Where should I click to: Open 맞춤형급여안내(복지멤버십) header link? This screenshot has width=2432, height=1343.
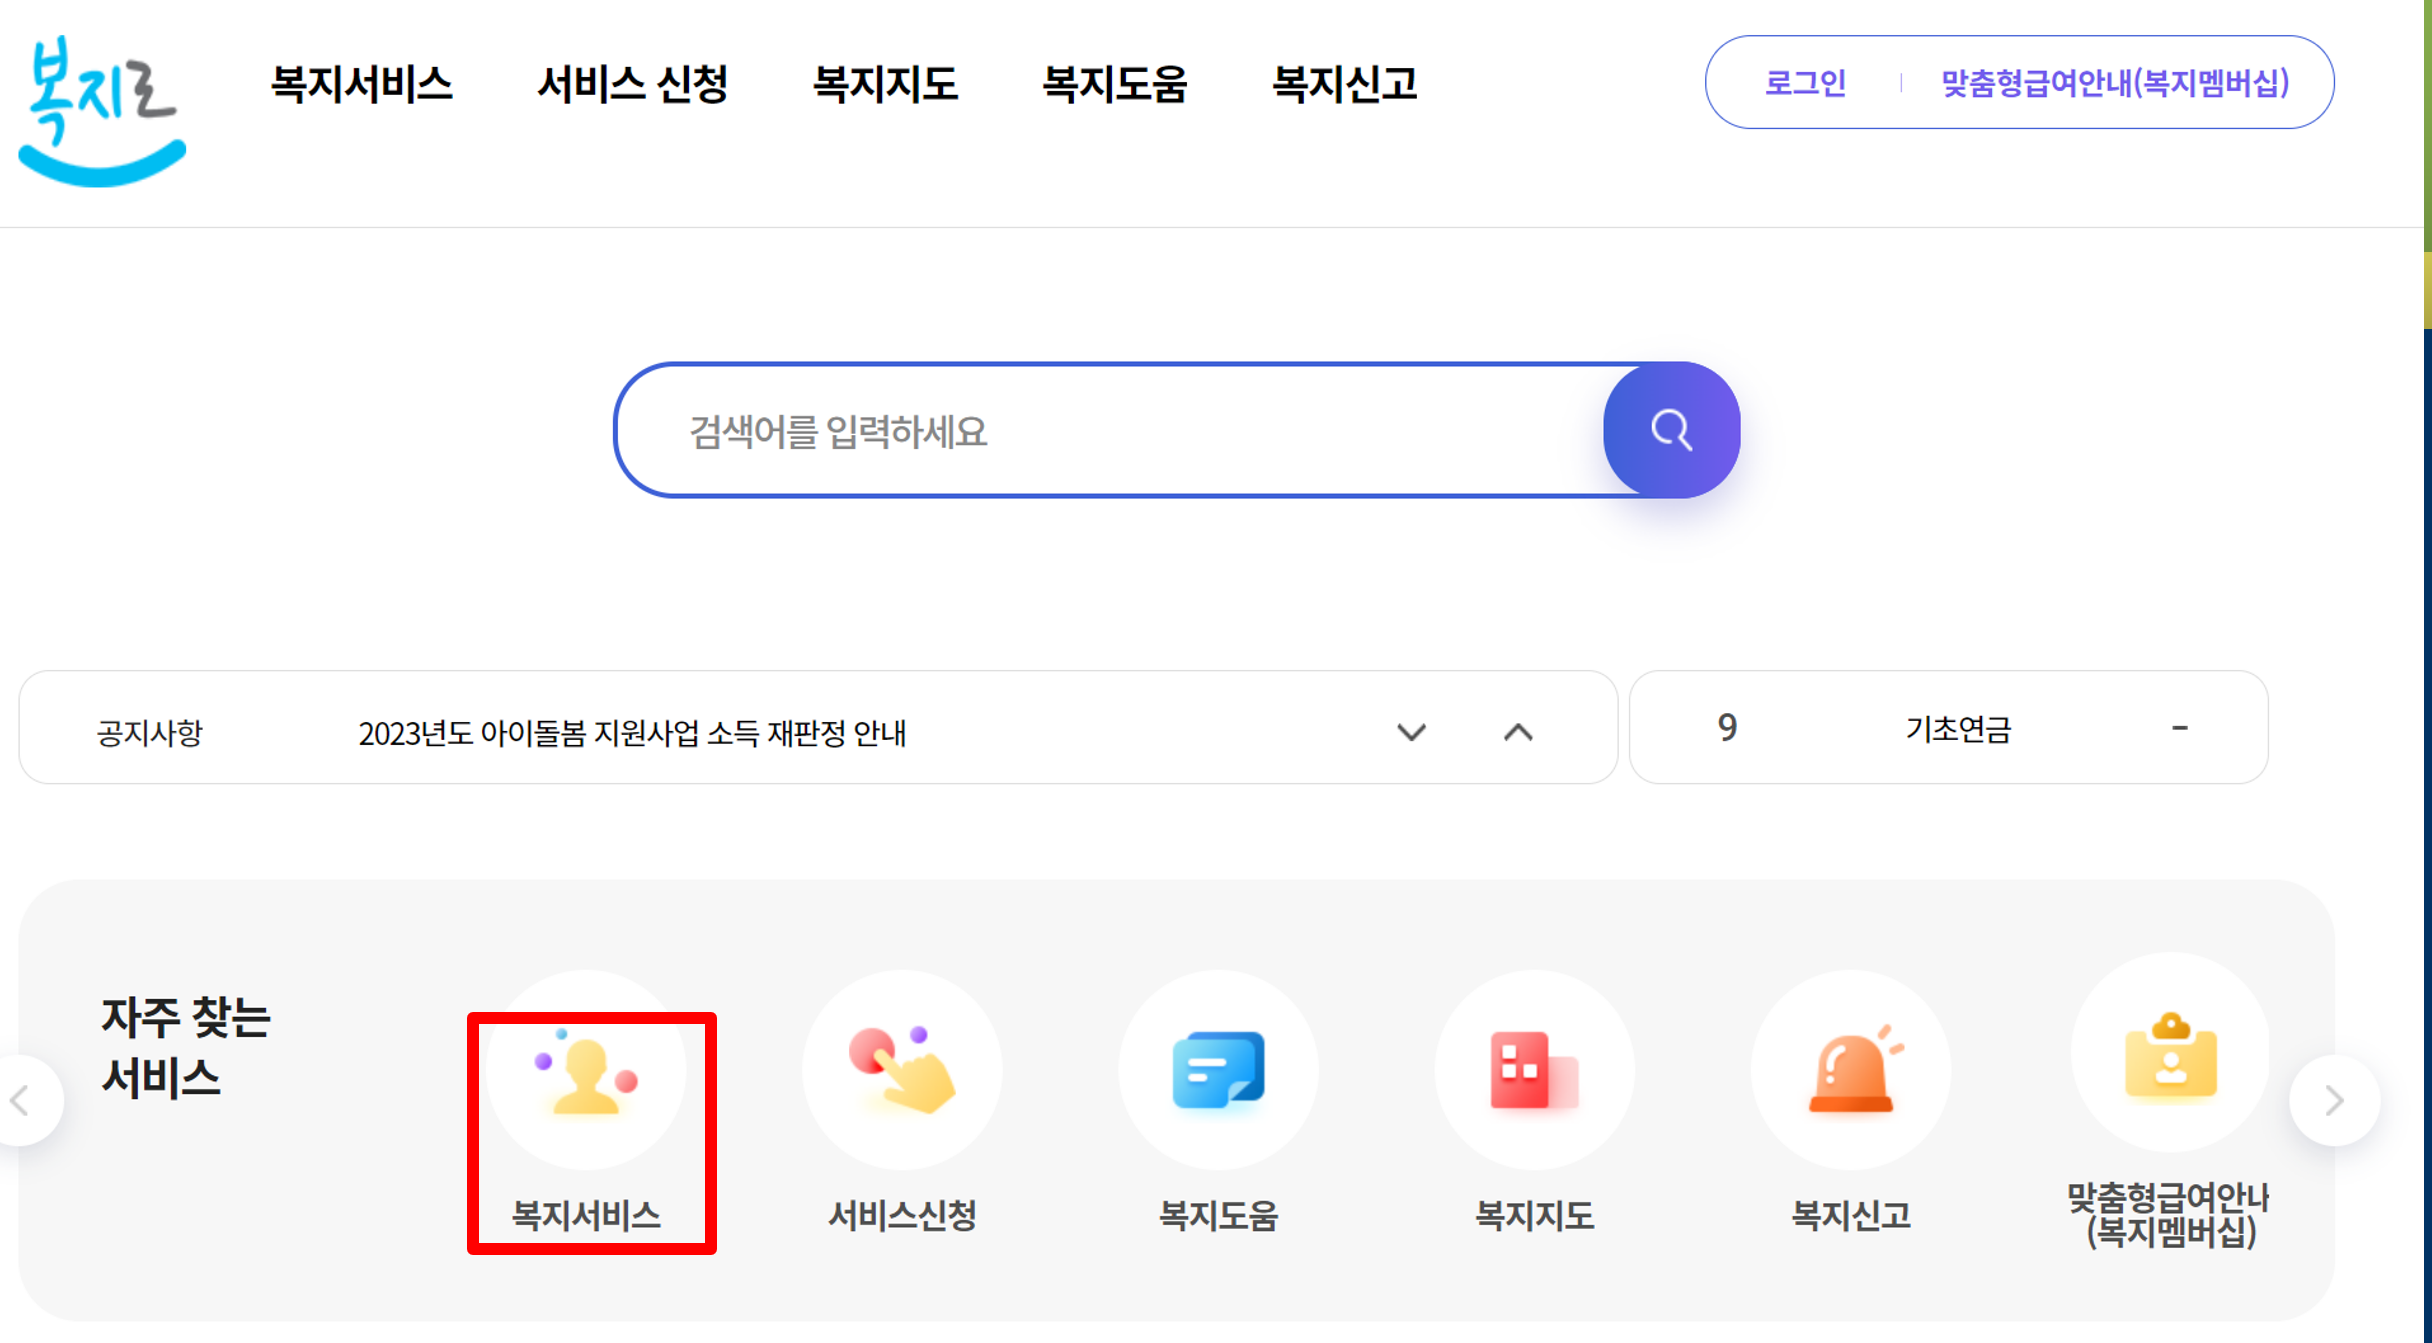(x=2115, y=82)
